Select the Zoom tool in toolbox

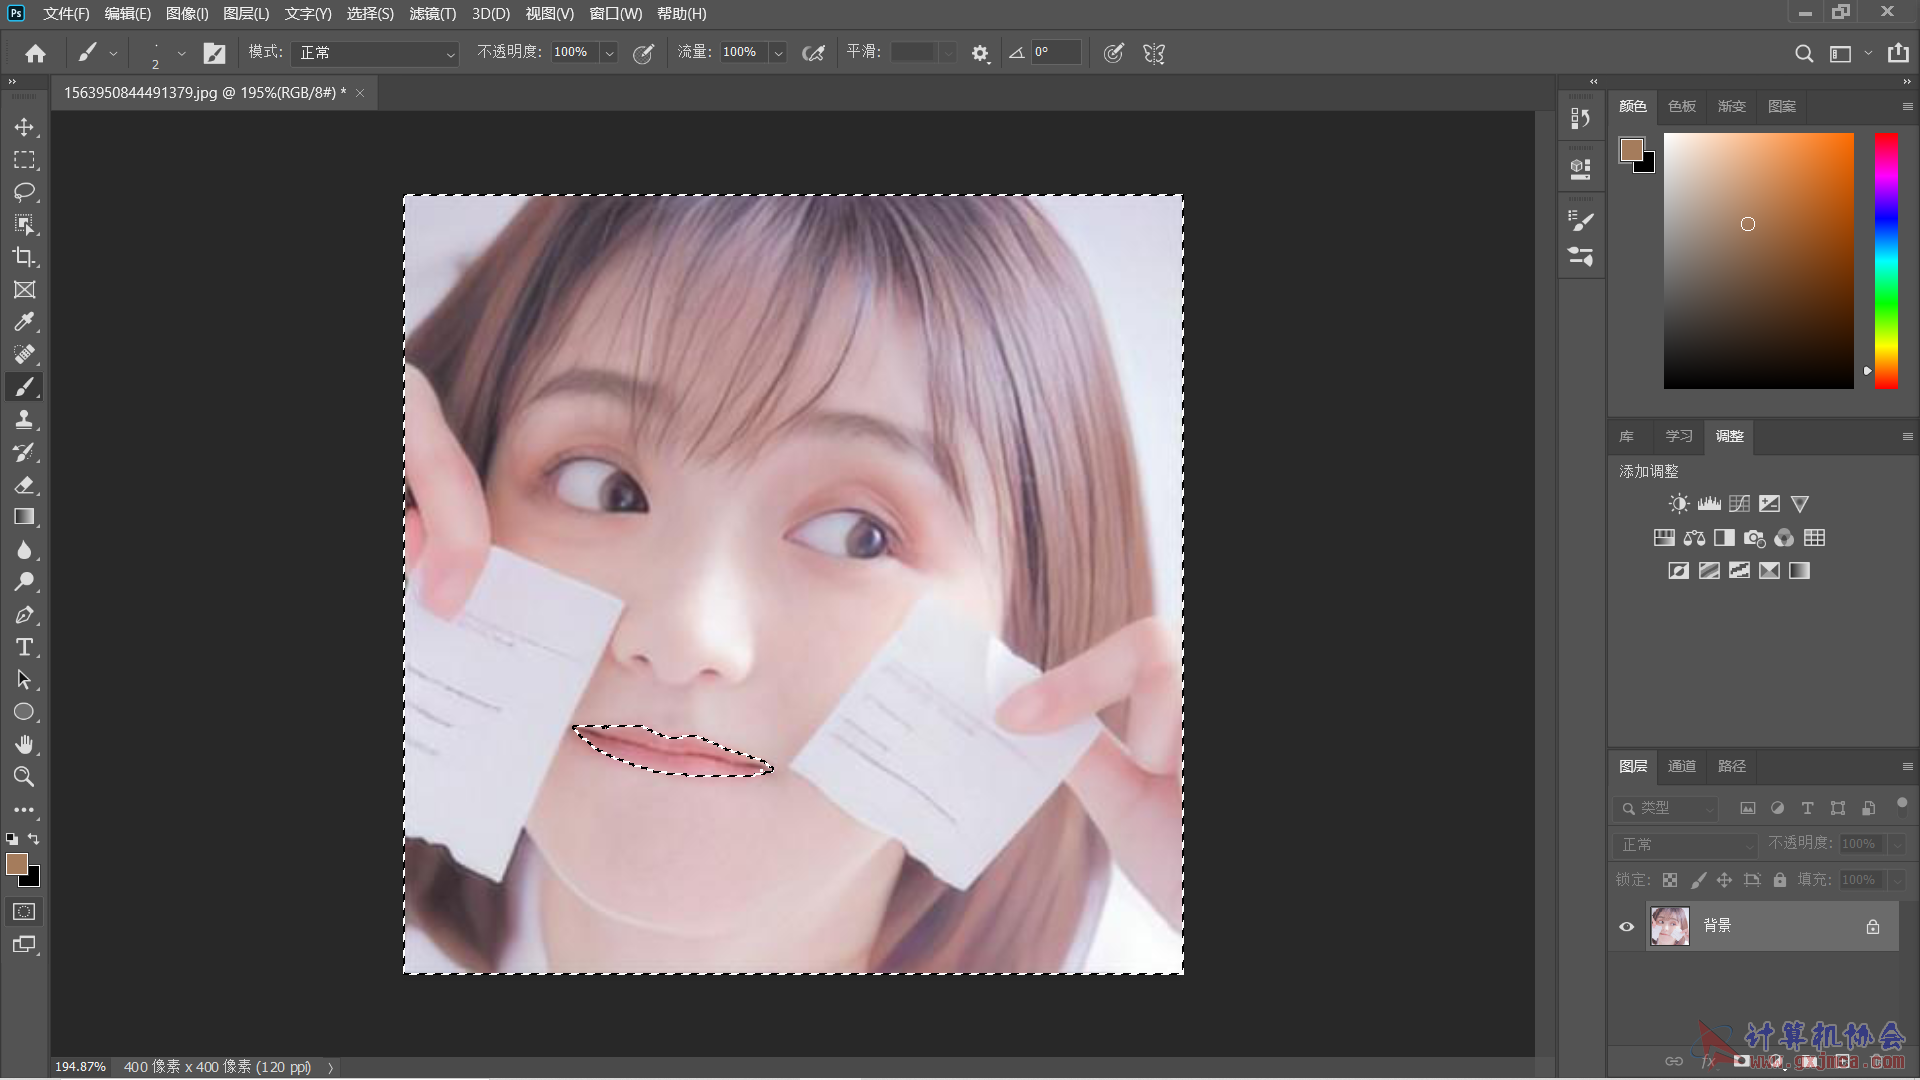click(x=24, y=777)
